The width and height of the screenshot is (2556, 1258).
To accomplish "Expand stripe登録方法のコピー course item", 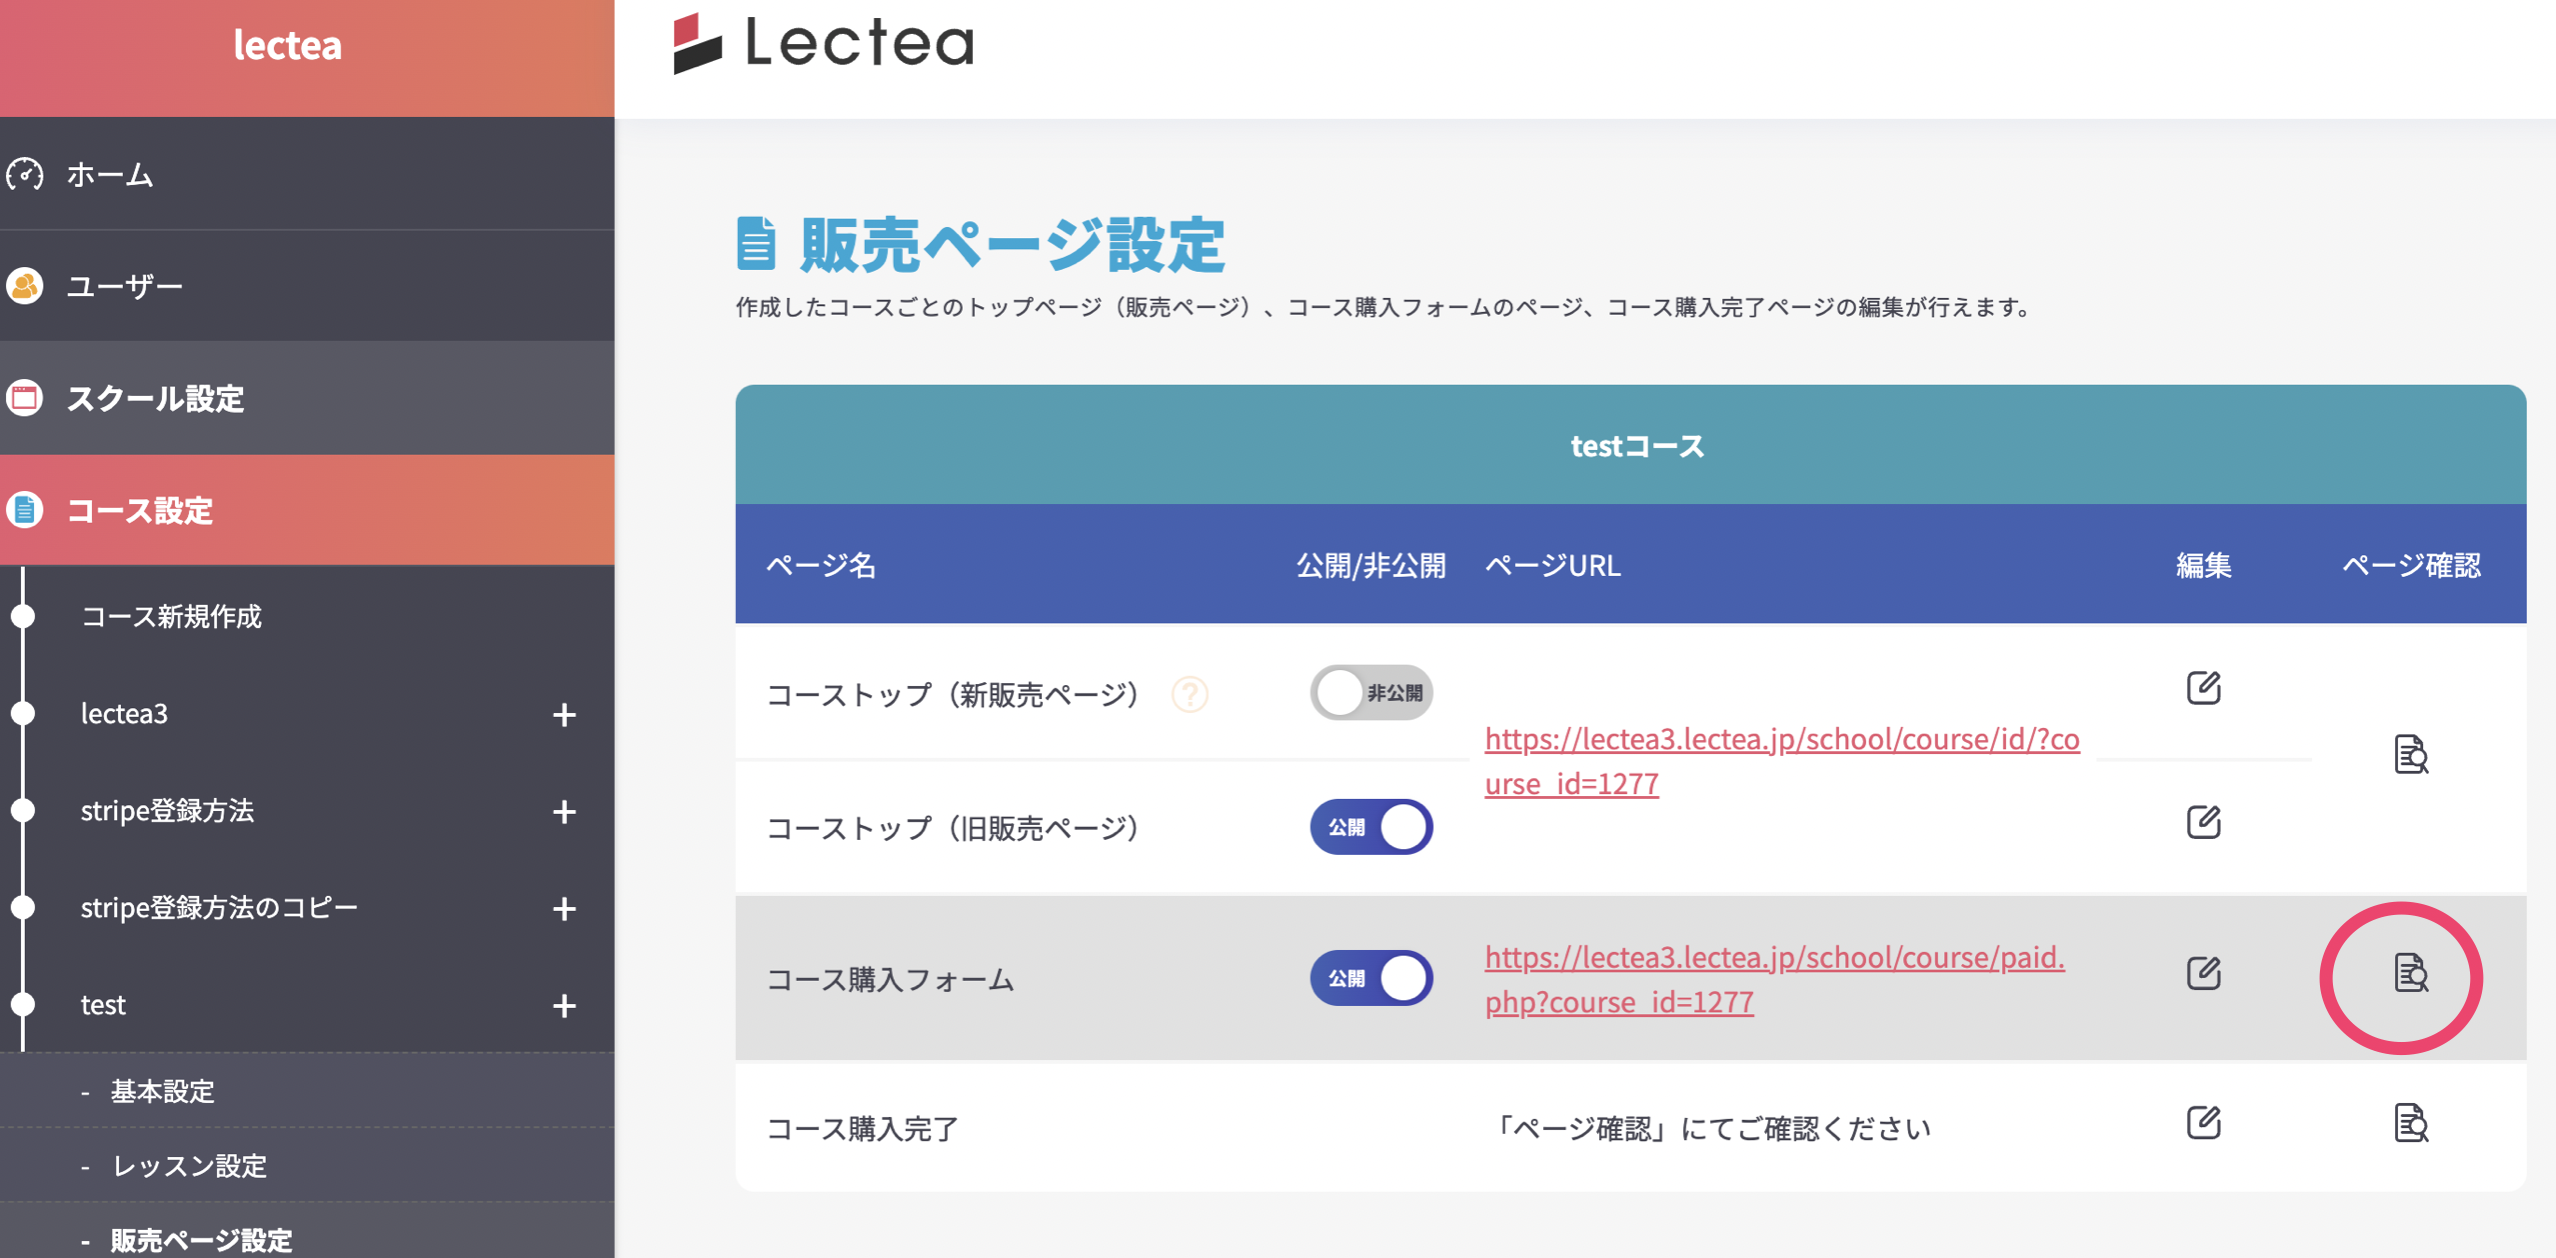I will tap(564, 908).
